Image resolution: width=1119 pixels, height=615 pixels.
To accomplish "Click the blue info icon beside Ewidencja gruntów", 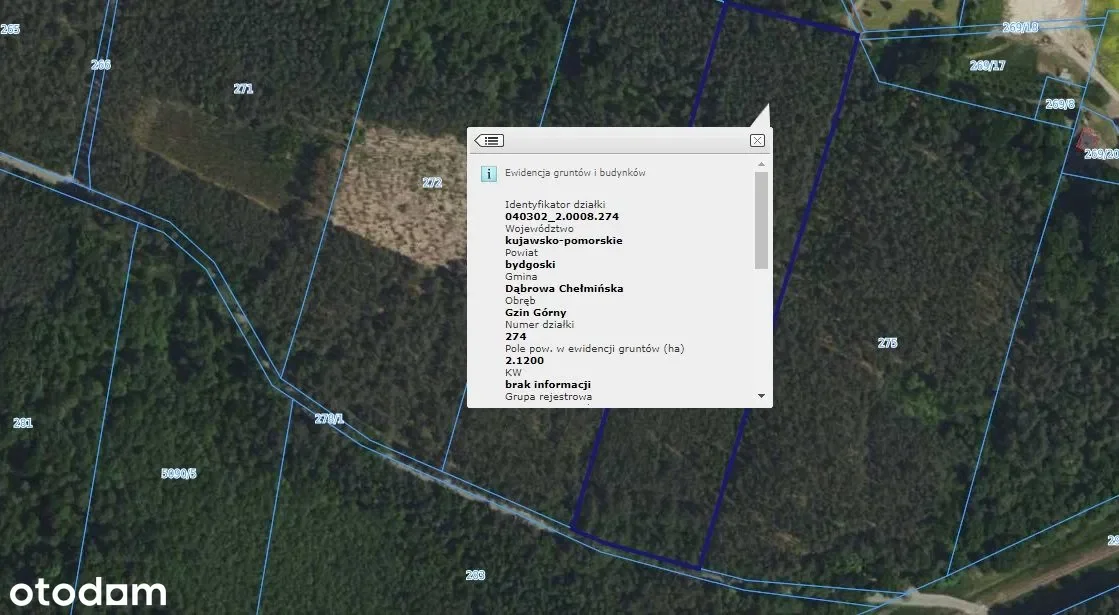I will 489,173.
